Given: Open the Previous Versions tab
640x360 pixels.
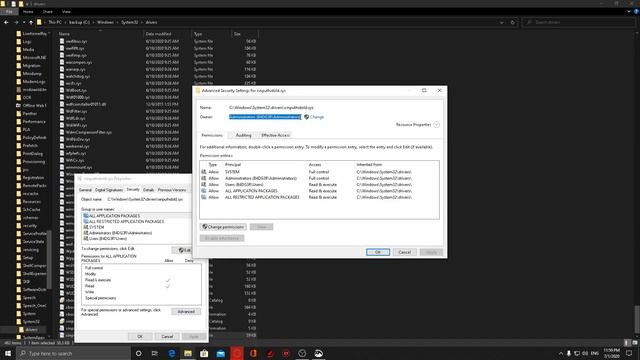Looking at the screenshot, I should 172,190.
